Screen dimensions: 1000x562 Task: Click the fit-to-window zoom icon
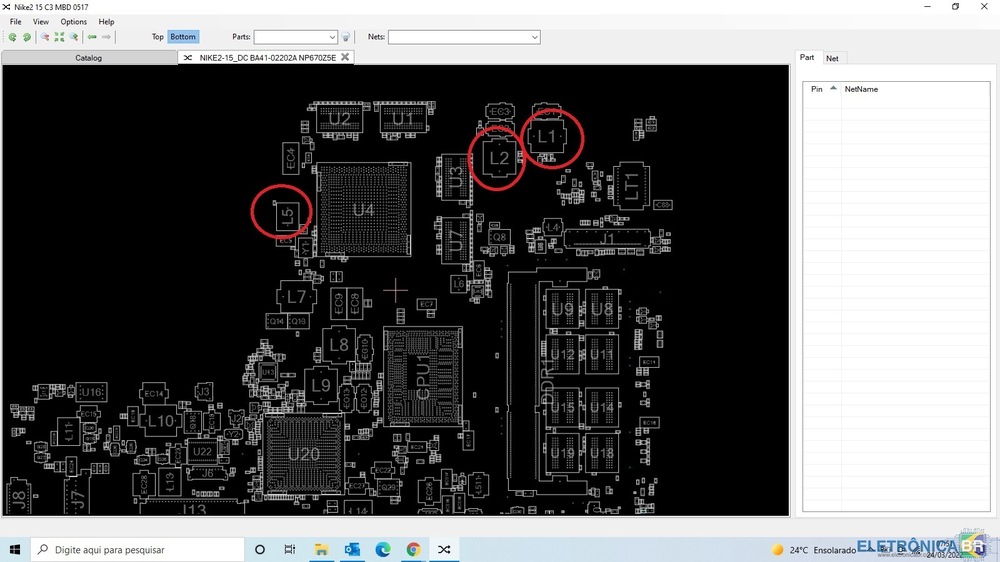coord(59,37)
